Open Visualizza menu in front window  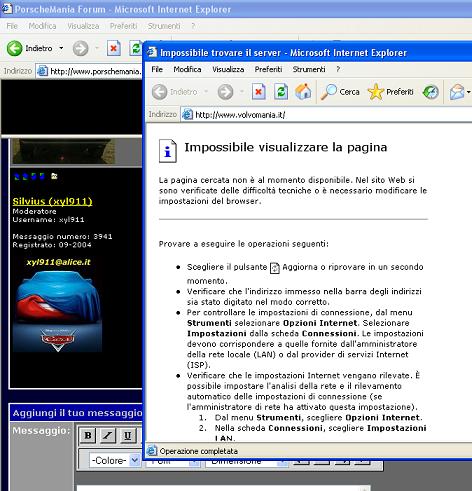coord(228,69)
